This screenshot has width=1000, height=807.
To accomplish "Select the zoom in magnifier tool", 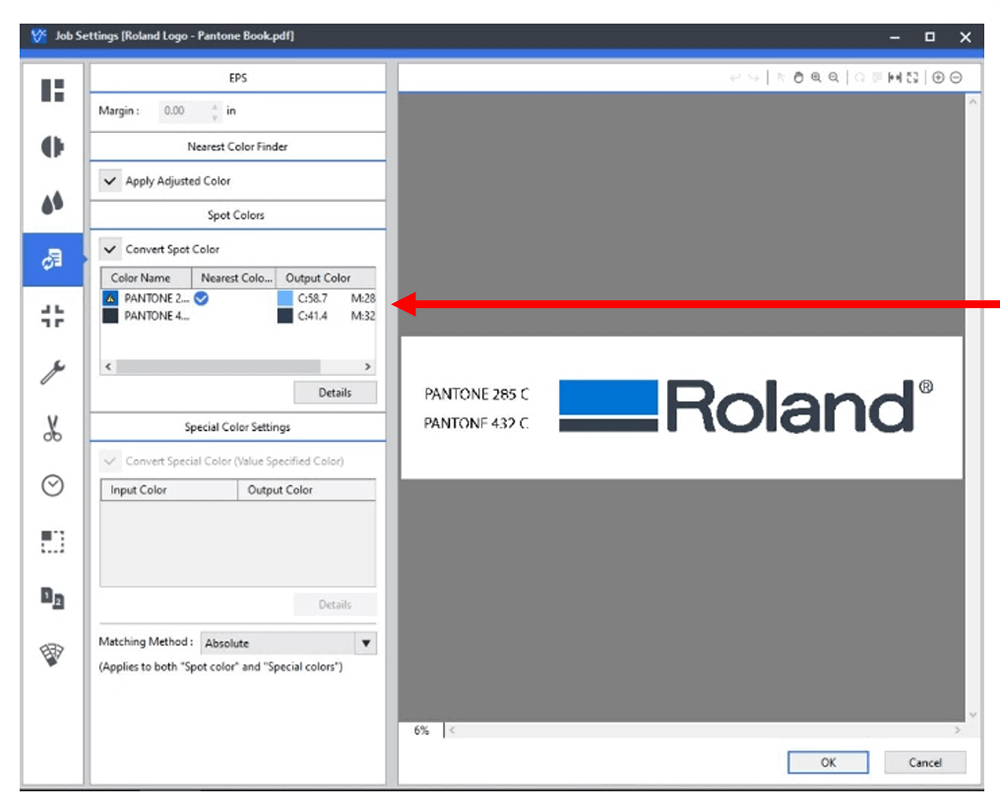I will point(816,77).
